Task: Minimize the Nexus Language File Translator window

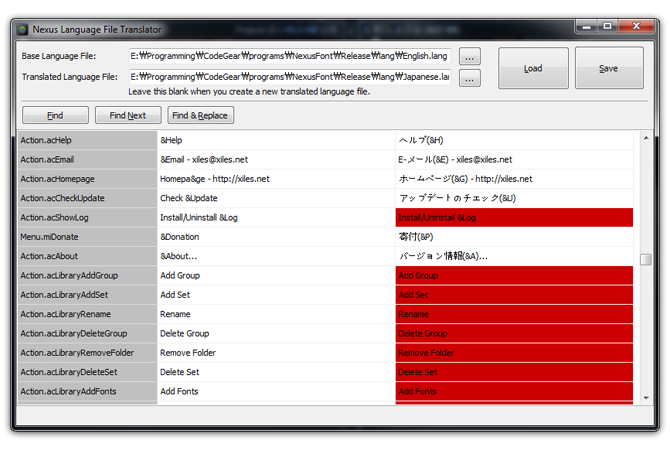Action: [587, 26]
